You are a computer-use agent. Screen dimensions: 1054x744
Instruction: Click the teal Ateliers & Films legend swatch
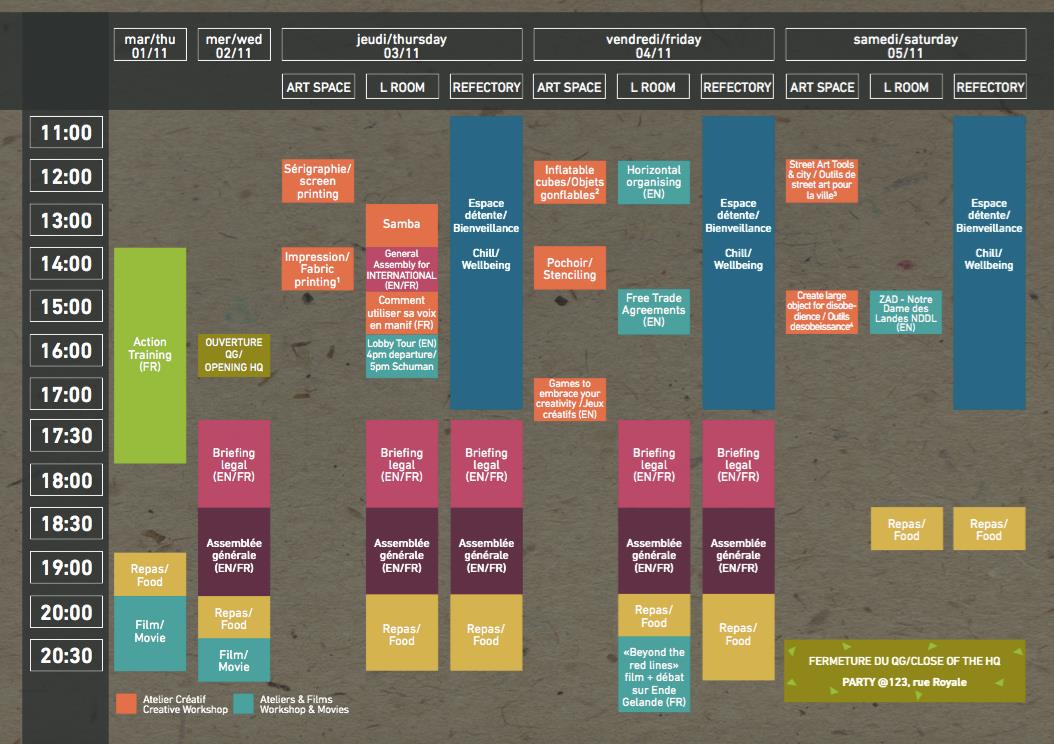click(x=243, y=704)
